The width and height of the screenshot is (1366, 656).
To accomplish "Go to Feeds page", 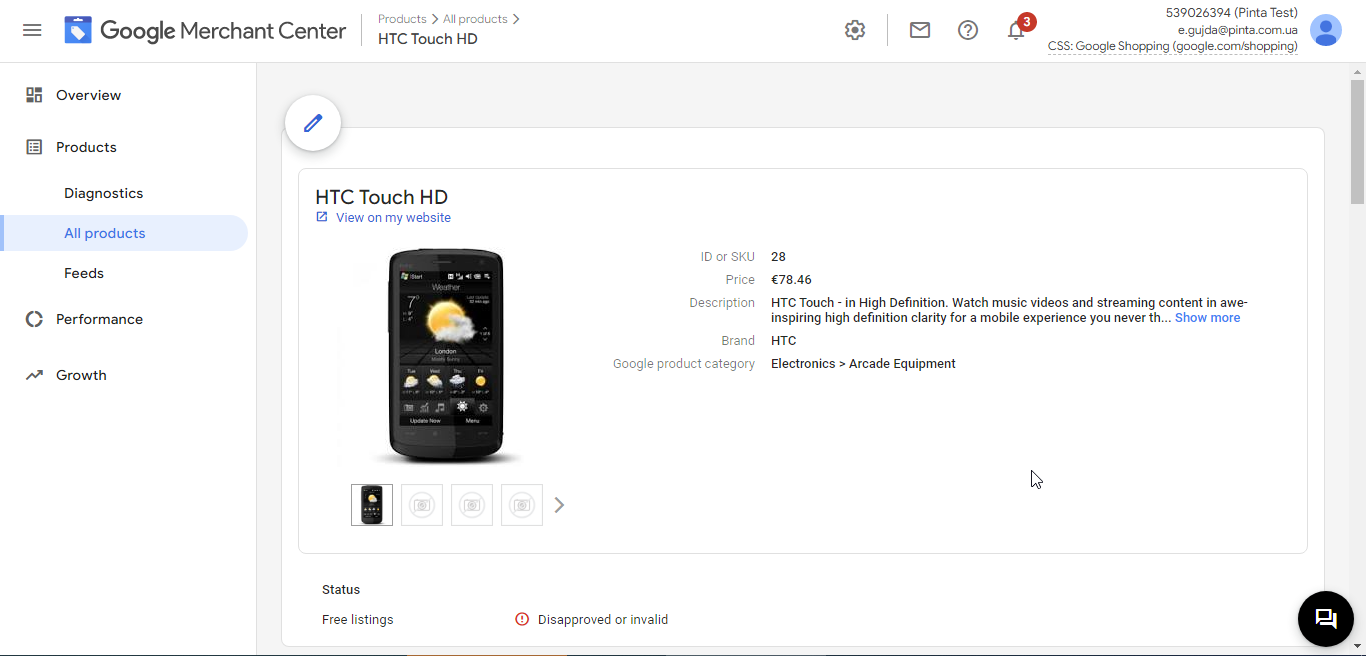I will tap(84, 273).
